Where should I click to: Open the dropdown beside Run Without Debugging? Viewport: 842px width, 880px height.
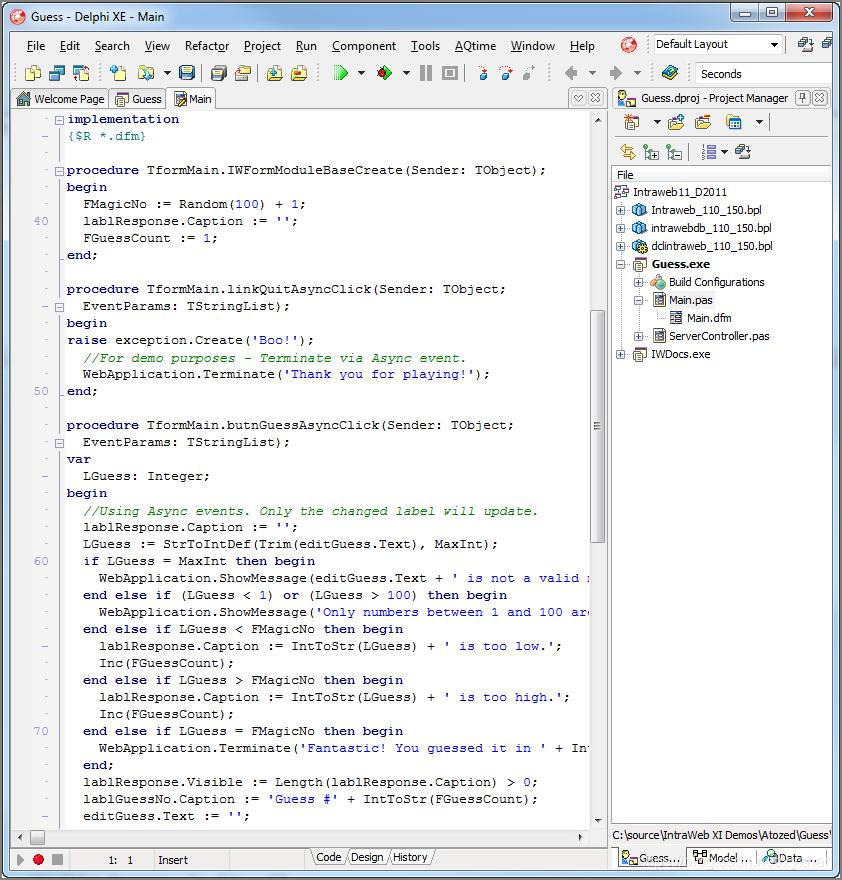(406, 73)
